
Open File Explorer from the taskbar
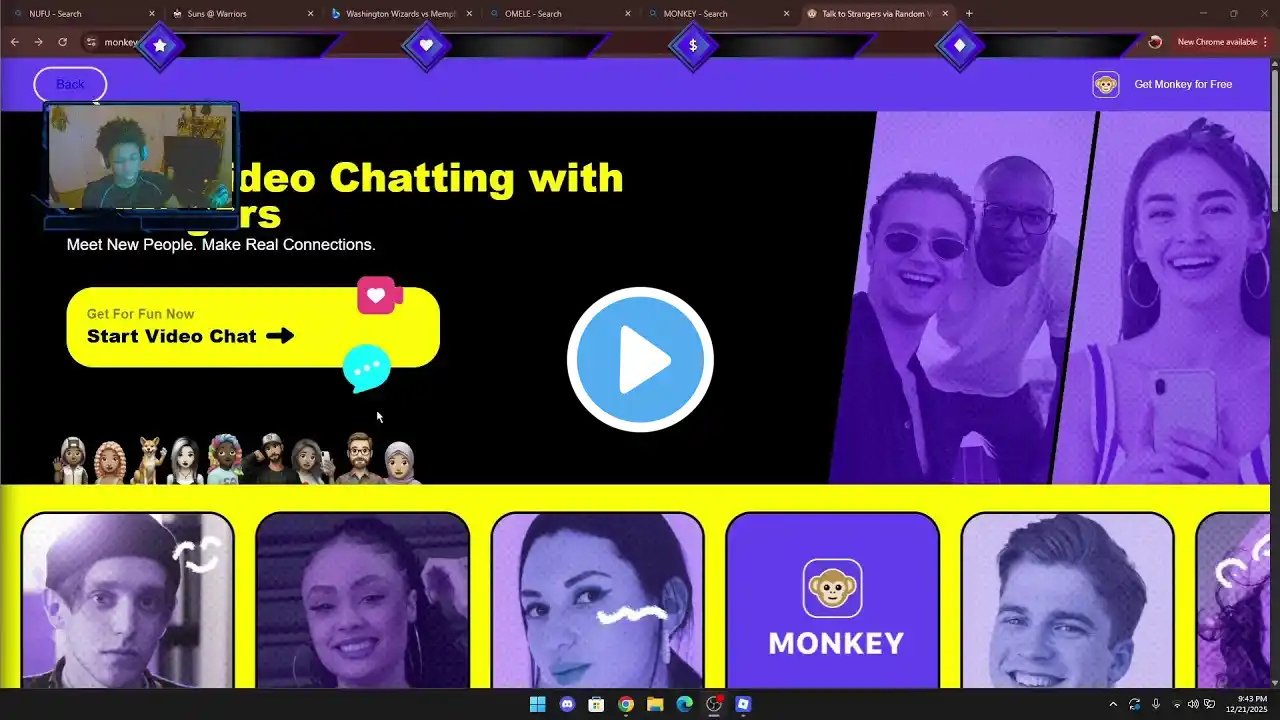pyautogui.click(x=655, y=704)
